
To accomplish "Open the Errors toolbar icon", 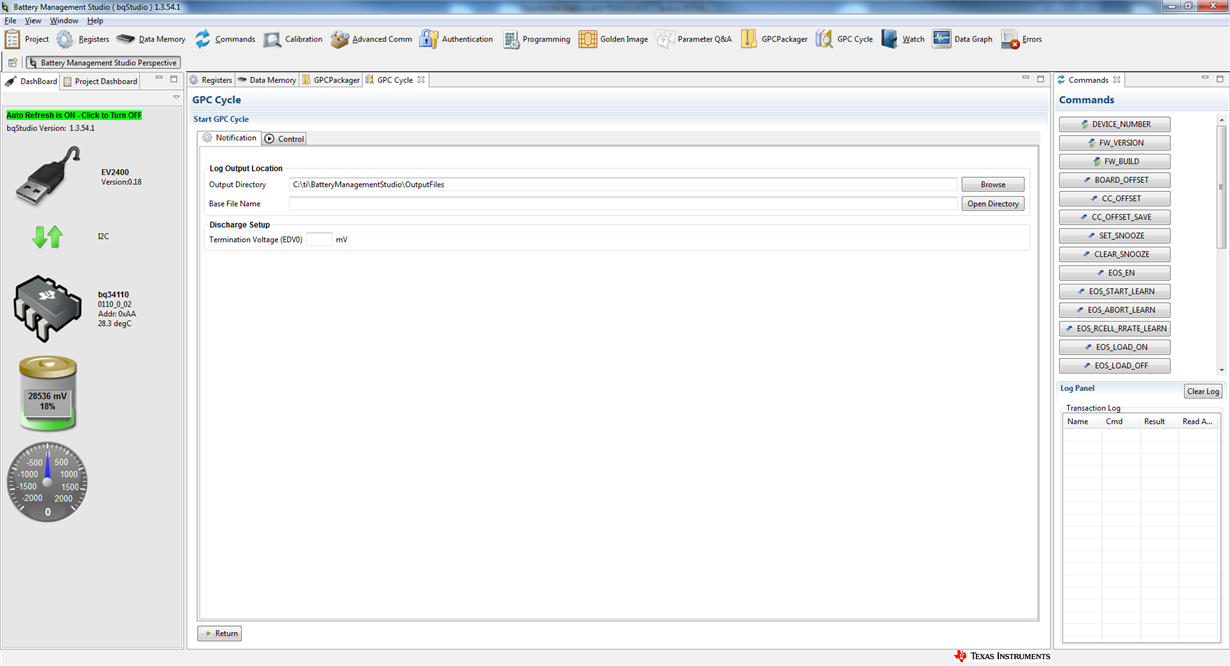I will point(1010,39).
